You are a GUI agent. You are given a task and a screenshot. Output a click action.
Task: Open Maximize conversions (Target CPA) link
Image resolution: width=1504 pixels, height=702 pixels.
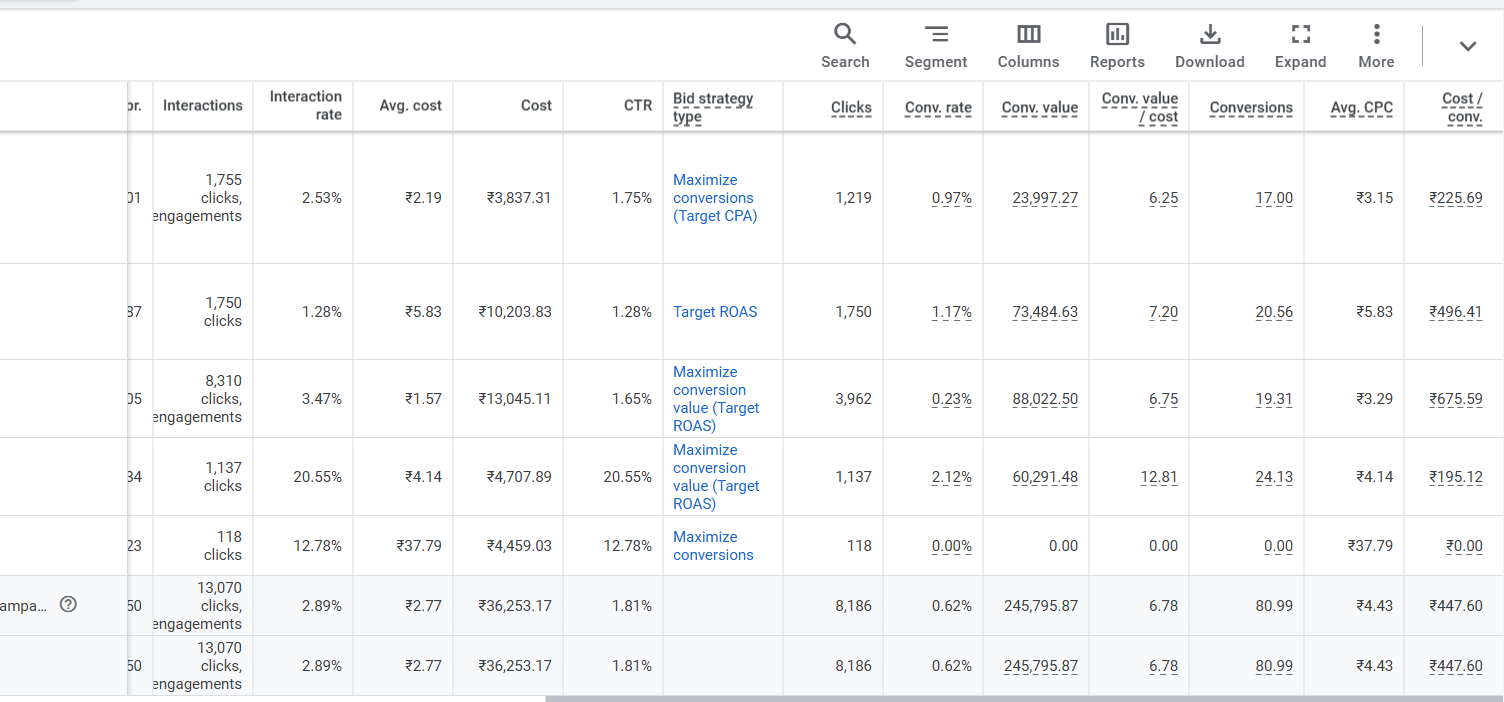714,198
